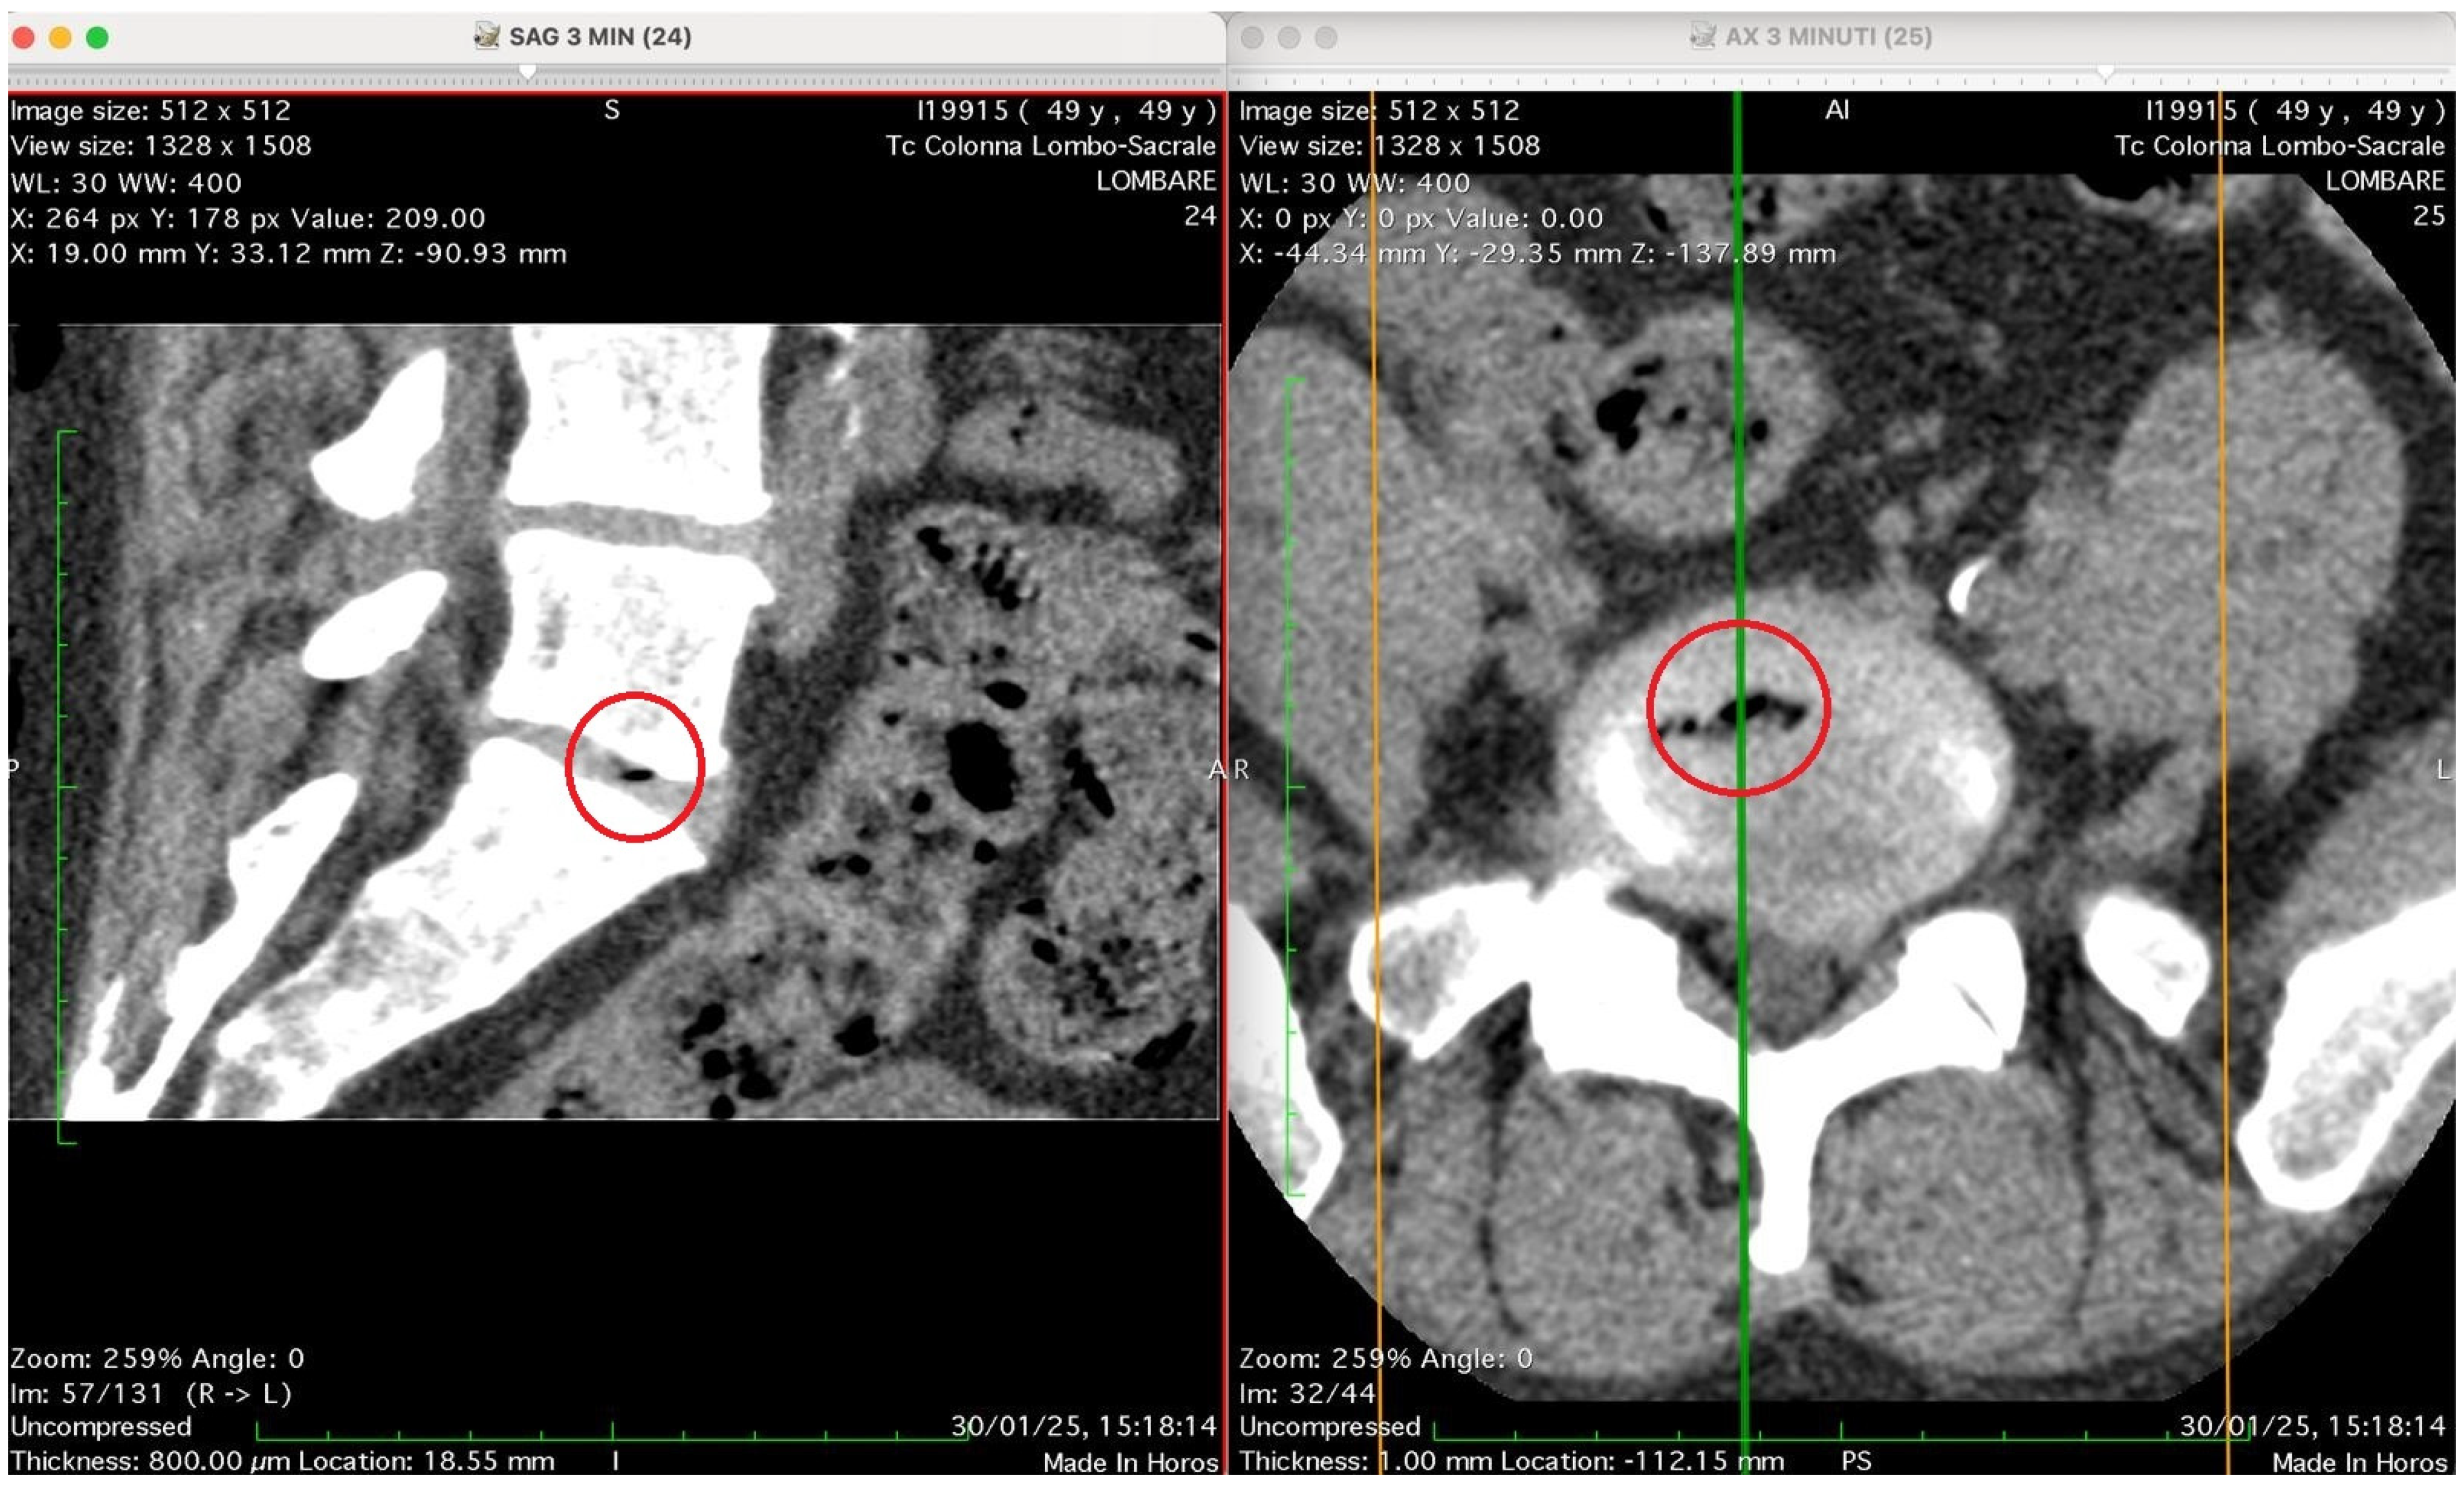Click the SAG 3 MIN (24) window title

[600, 37]
